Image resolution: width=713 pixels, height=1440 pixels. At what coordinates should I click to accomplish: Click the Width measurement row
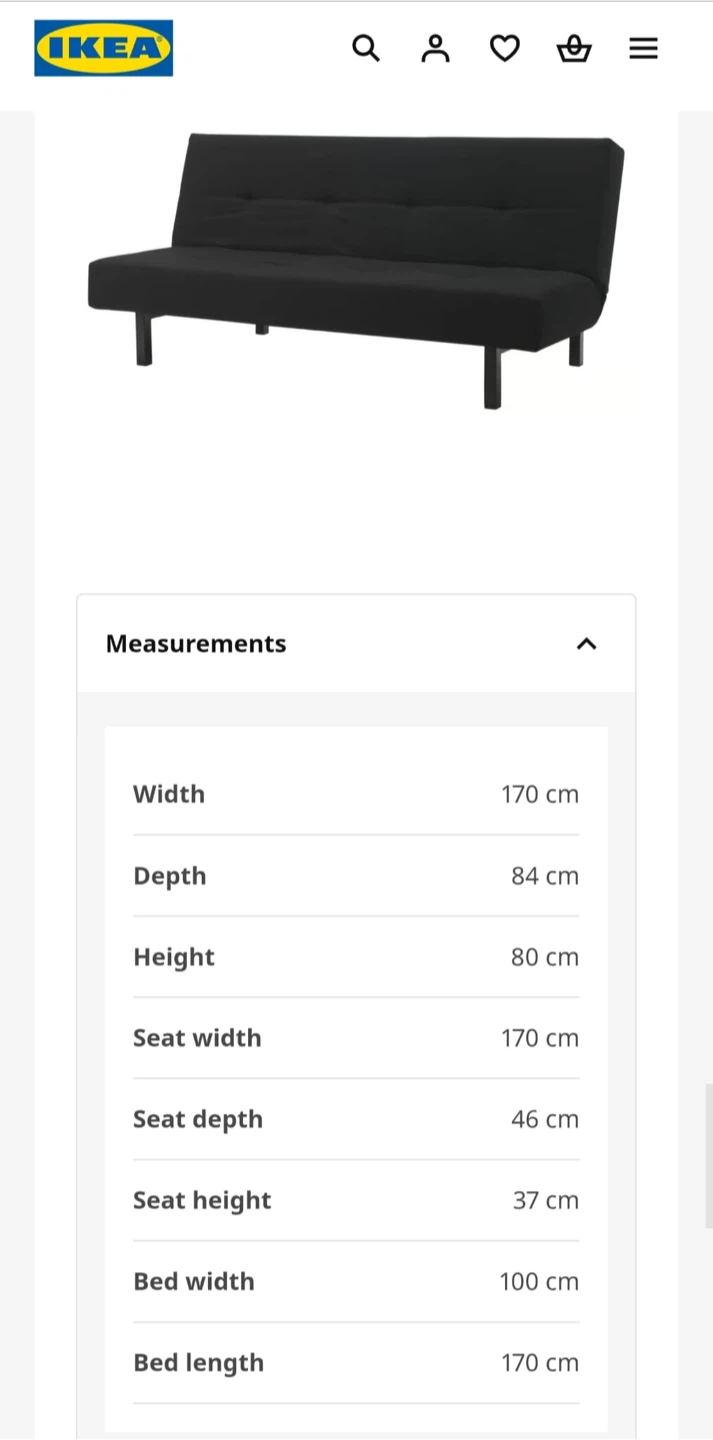point(356,794)
